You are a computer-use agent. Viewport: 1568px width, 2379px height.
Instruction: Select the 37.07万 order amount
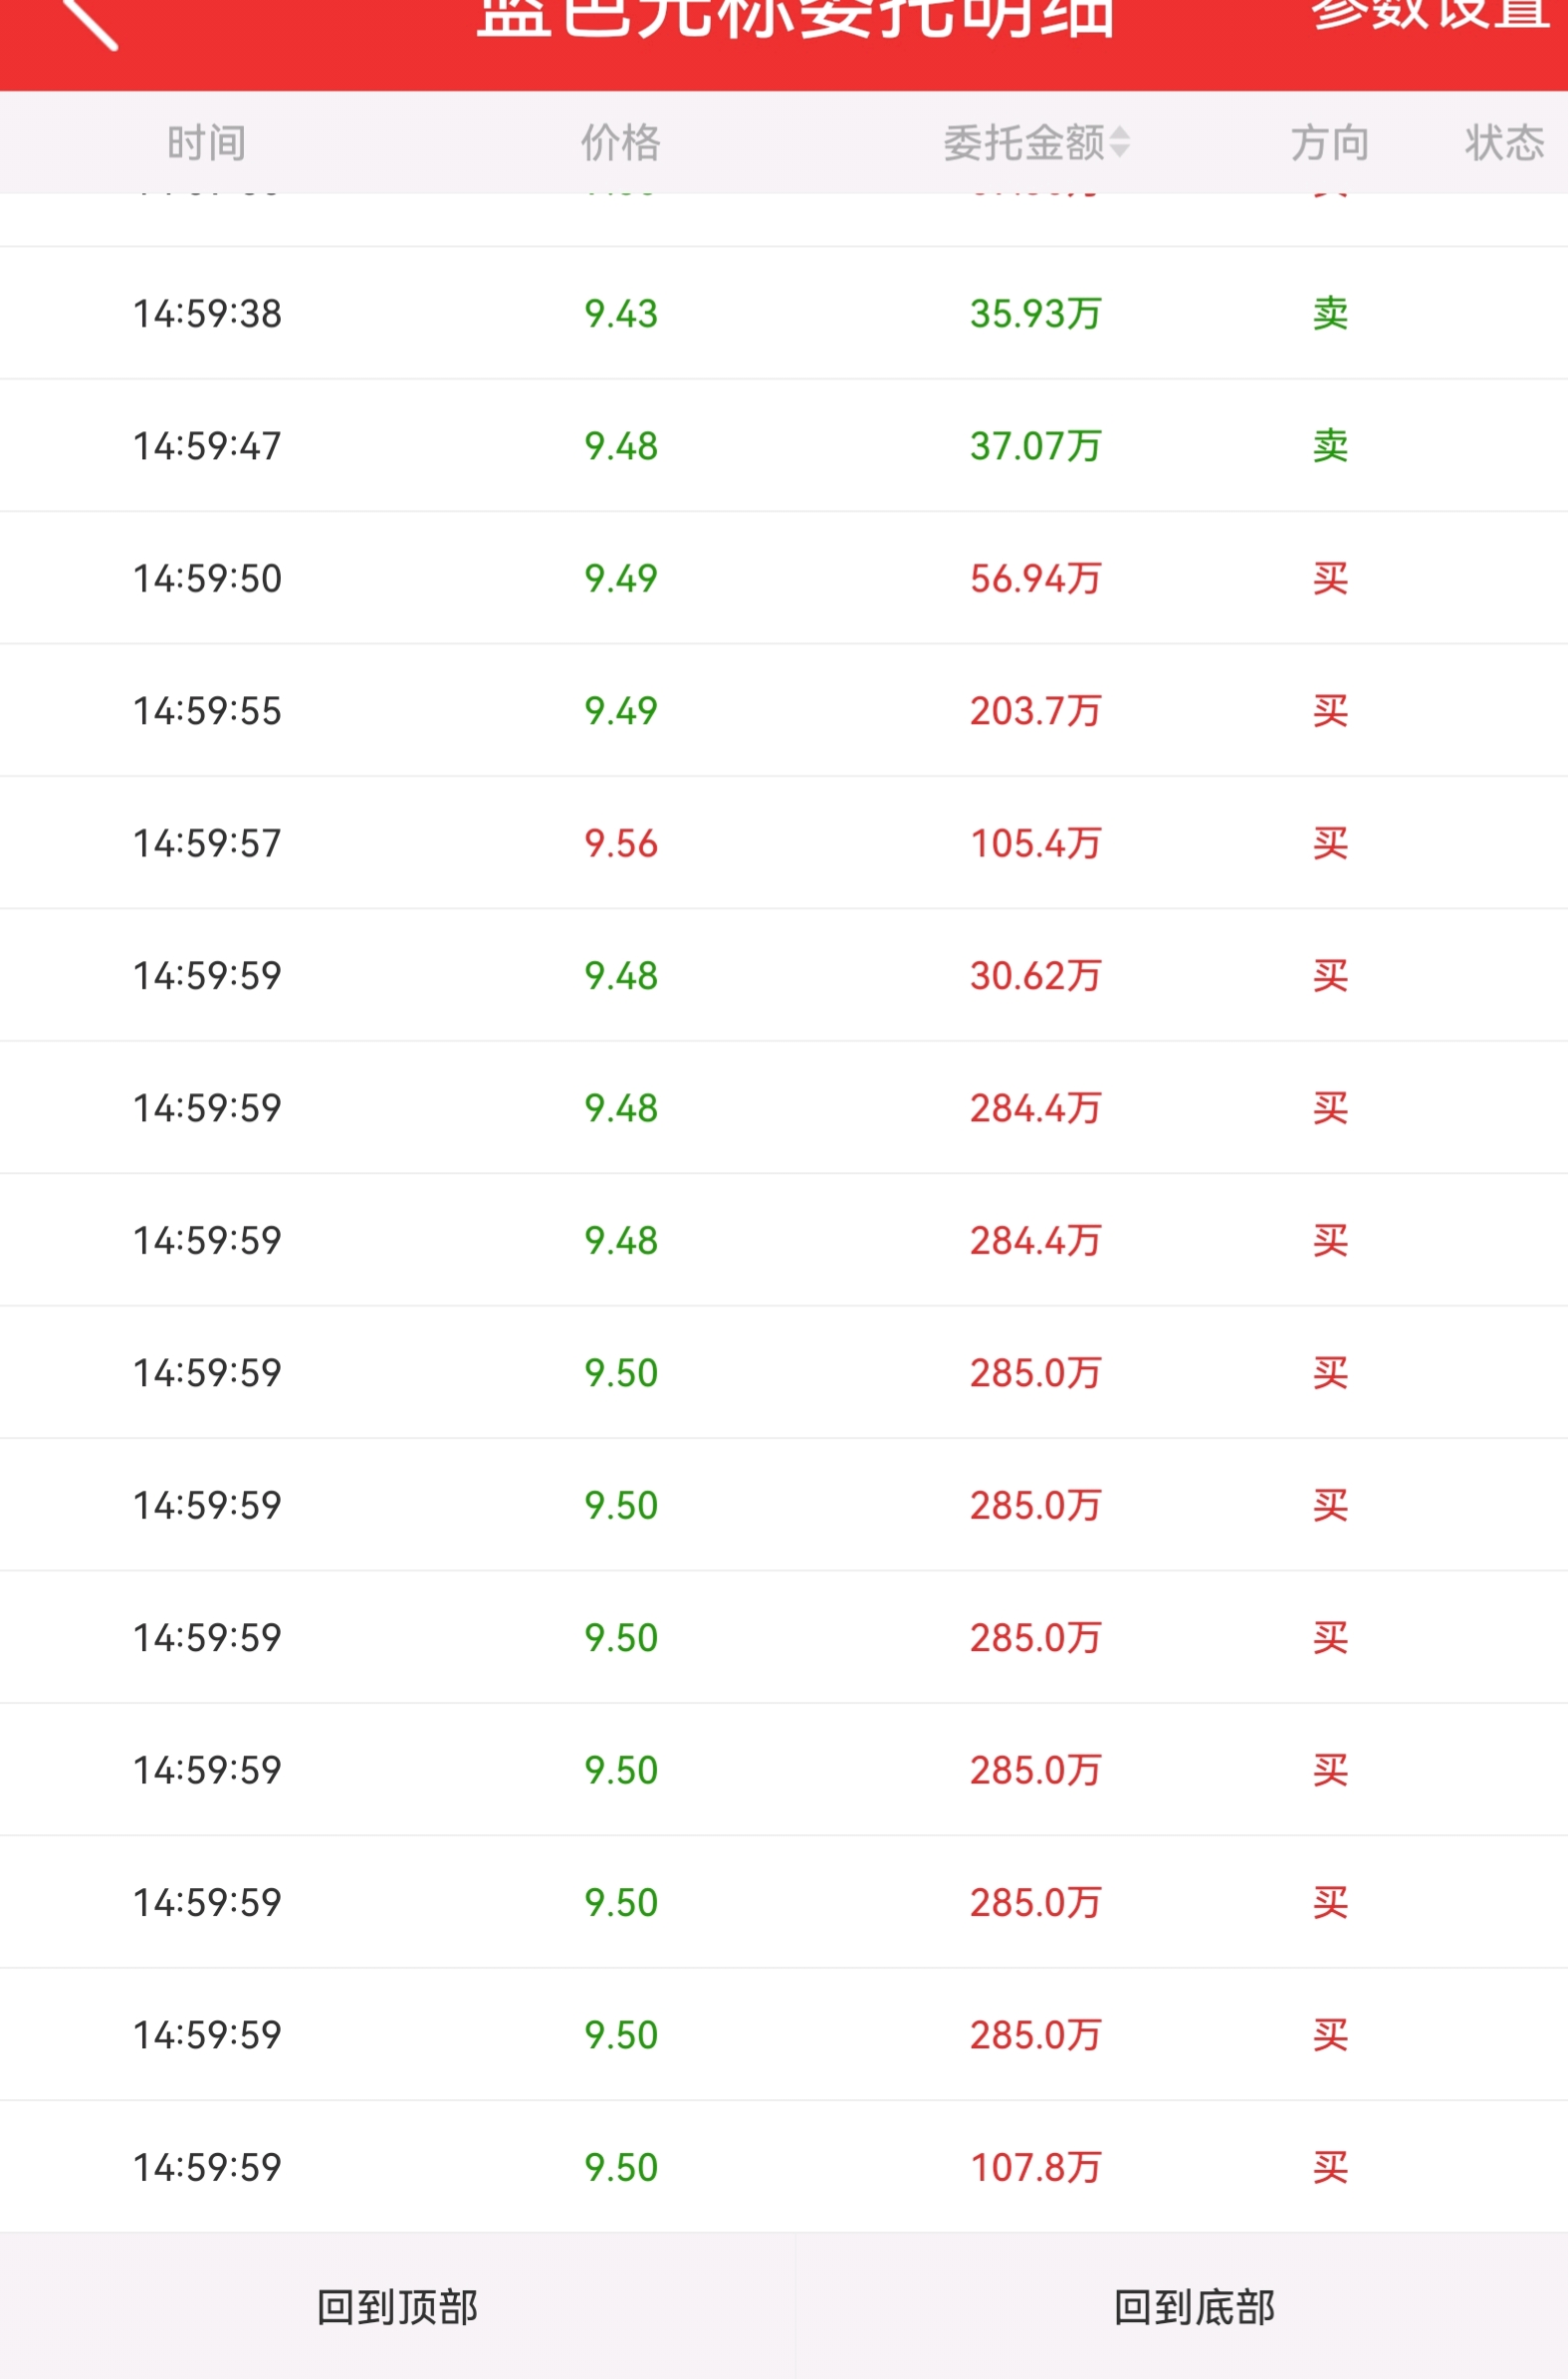[x=1035, y=446]
